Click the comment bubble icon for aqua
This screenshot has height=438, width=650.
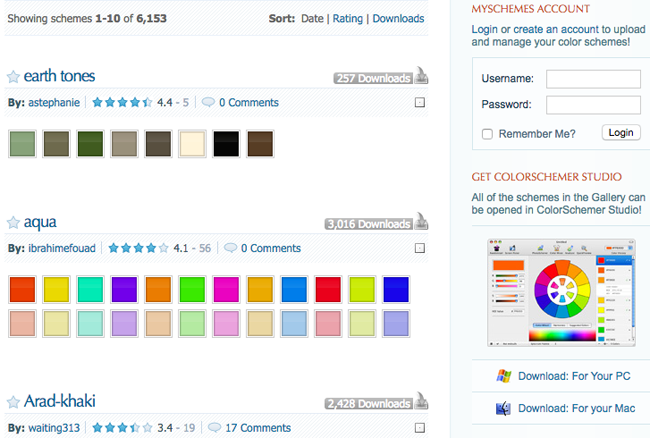pos(231,248)
